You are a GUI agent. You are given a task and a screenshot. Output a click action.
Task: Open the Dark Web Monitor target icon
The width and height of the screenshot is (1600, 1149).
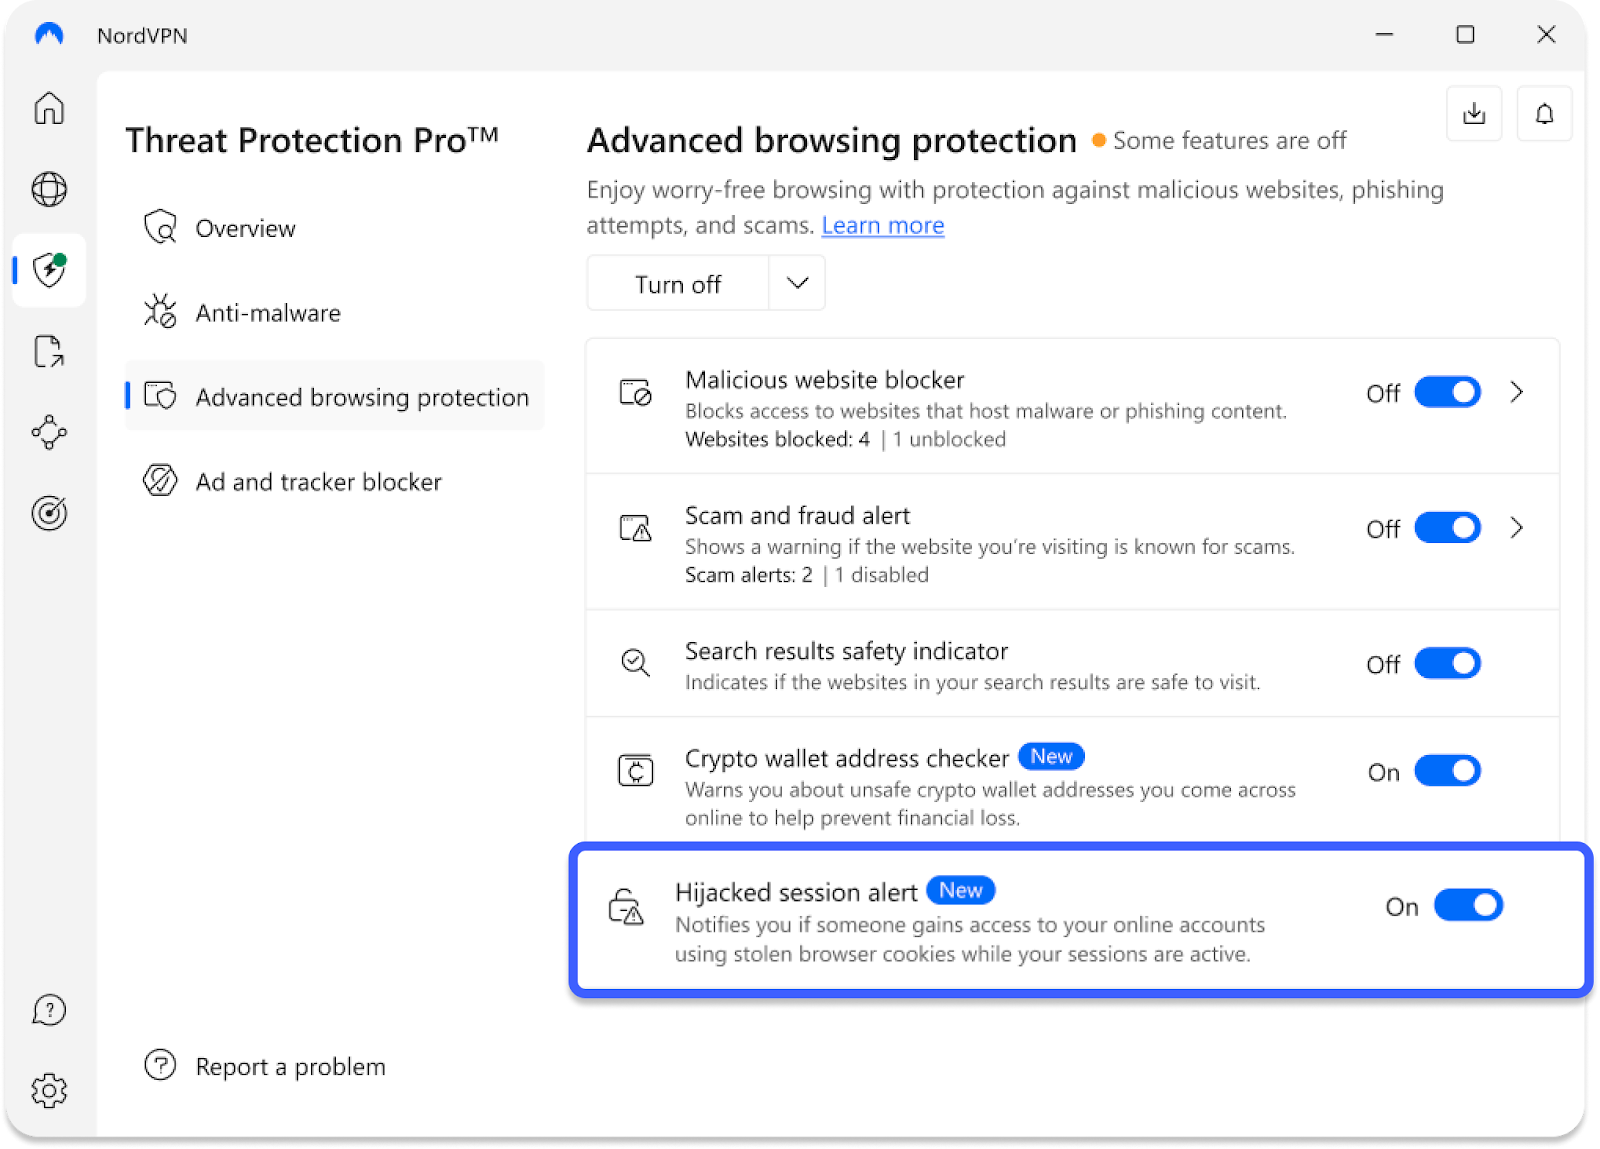pos(49,513)
